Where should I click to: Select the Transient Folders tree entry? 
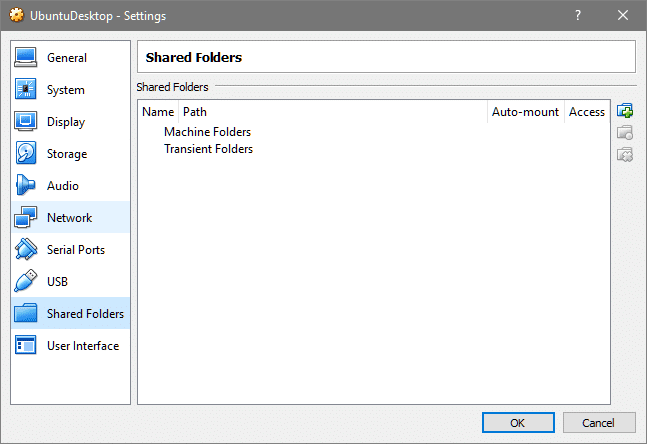coord(208,149)
